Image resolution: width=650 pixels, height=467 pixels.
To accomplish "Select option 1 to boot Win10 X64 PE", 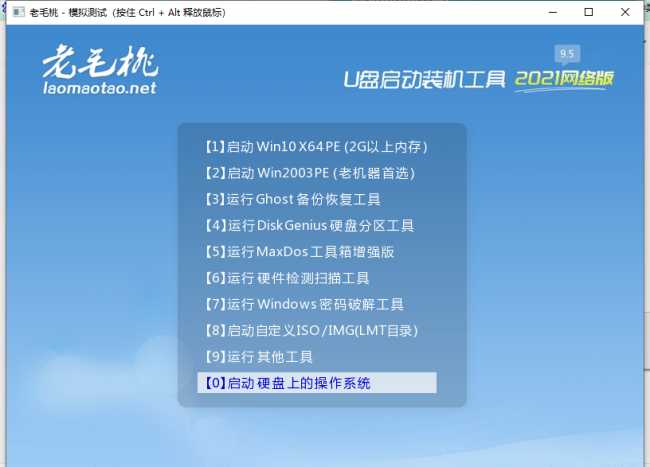I will [316, 147].
